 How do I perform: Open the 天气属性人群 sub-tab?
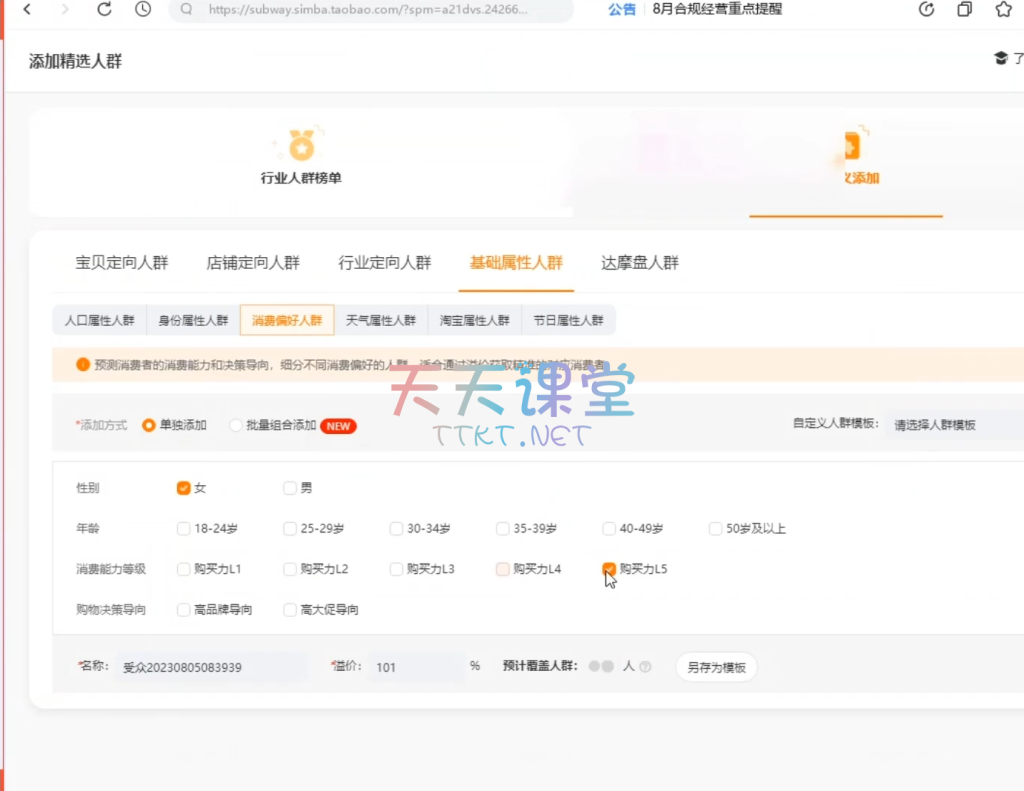[380, 320]
